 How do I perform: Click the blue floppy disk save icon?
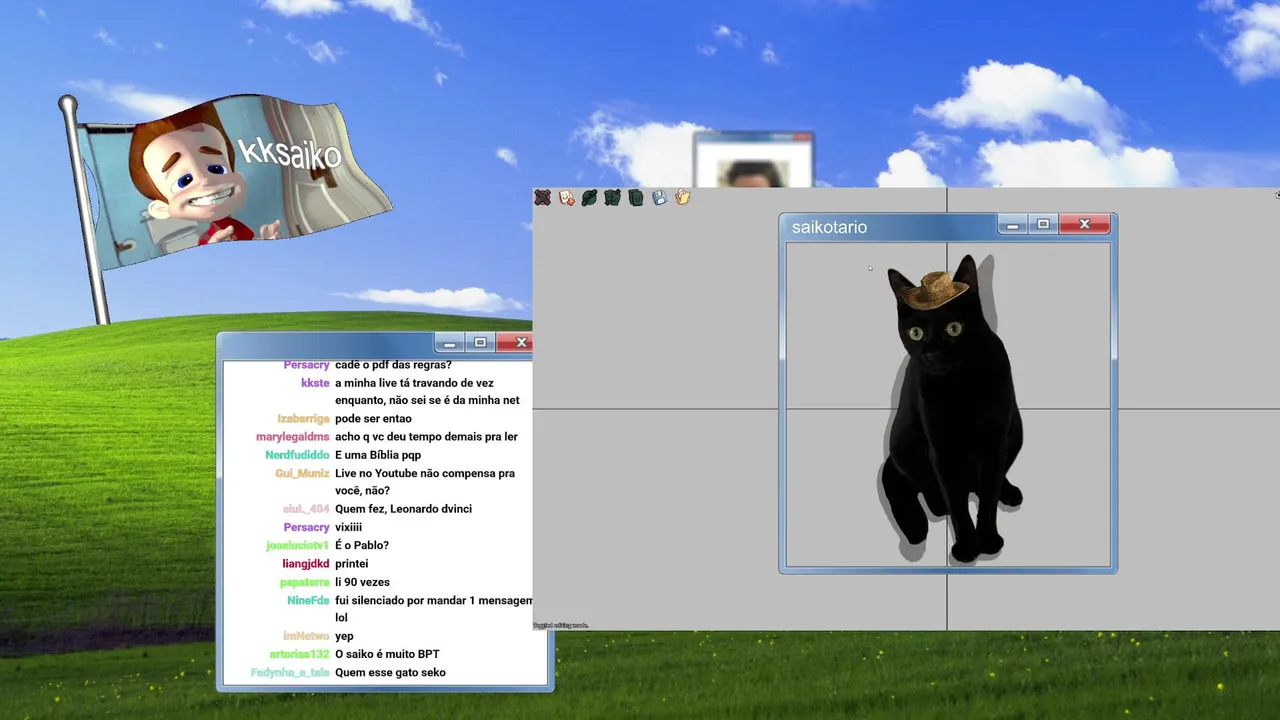coord(659,198)
